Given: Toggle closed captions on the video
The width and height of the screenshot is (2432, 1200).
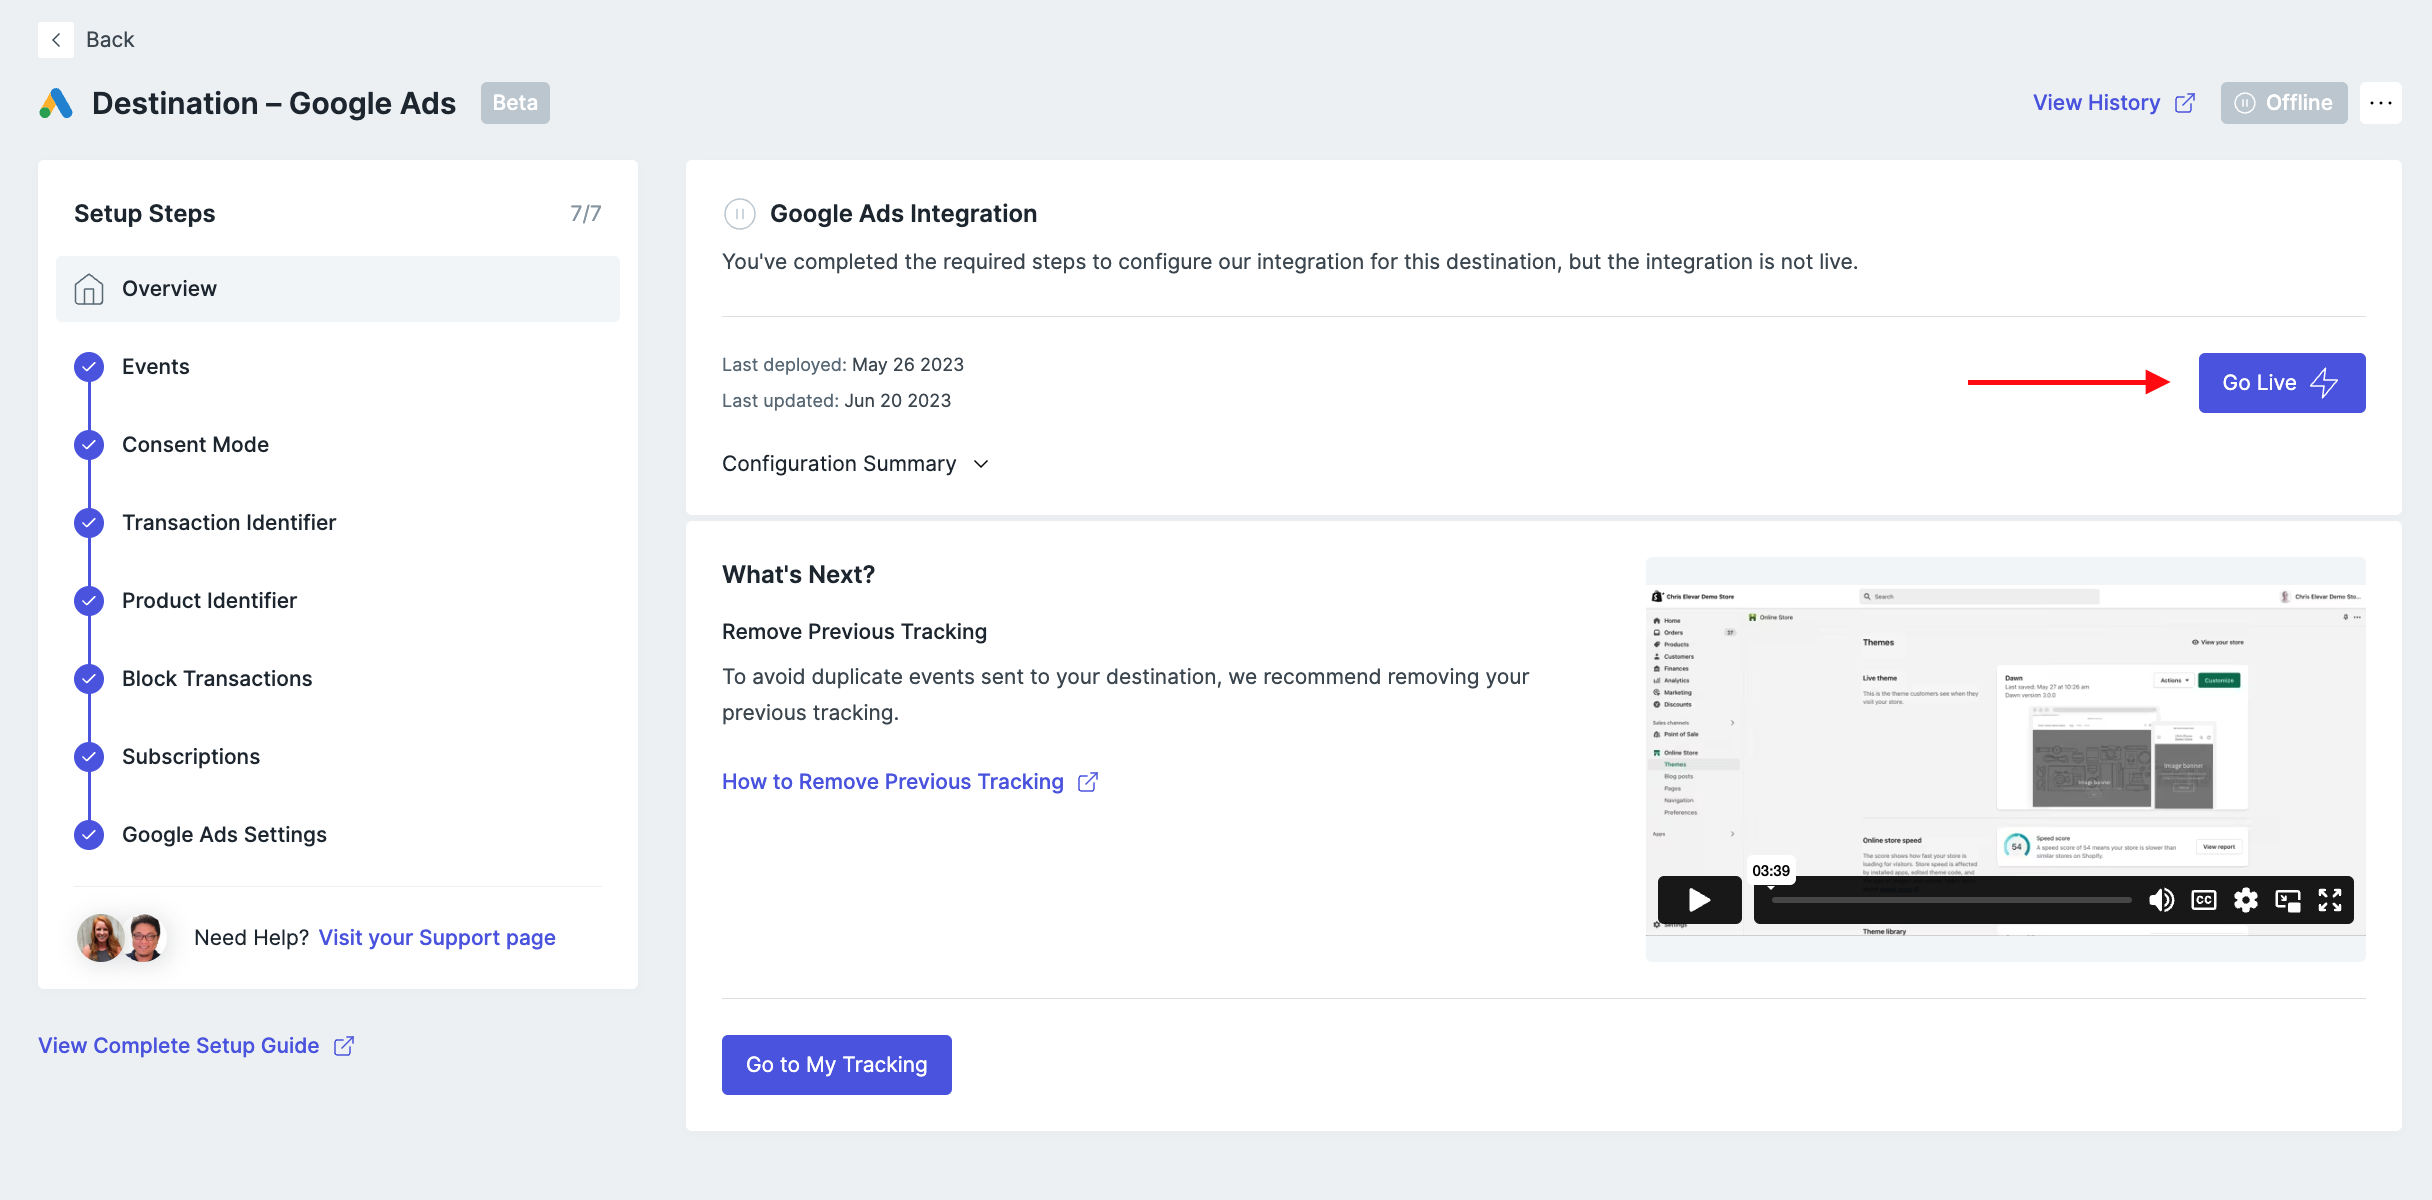Looking at the screenshot, I should click(x=2204, y=900).
